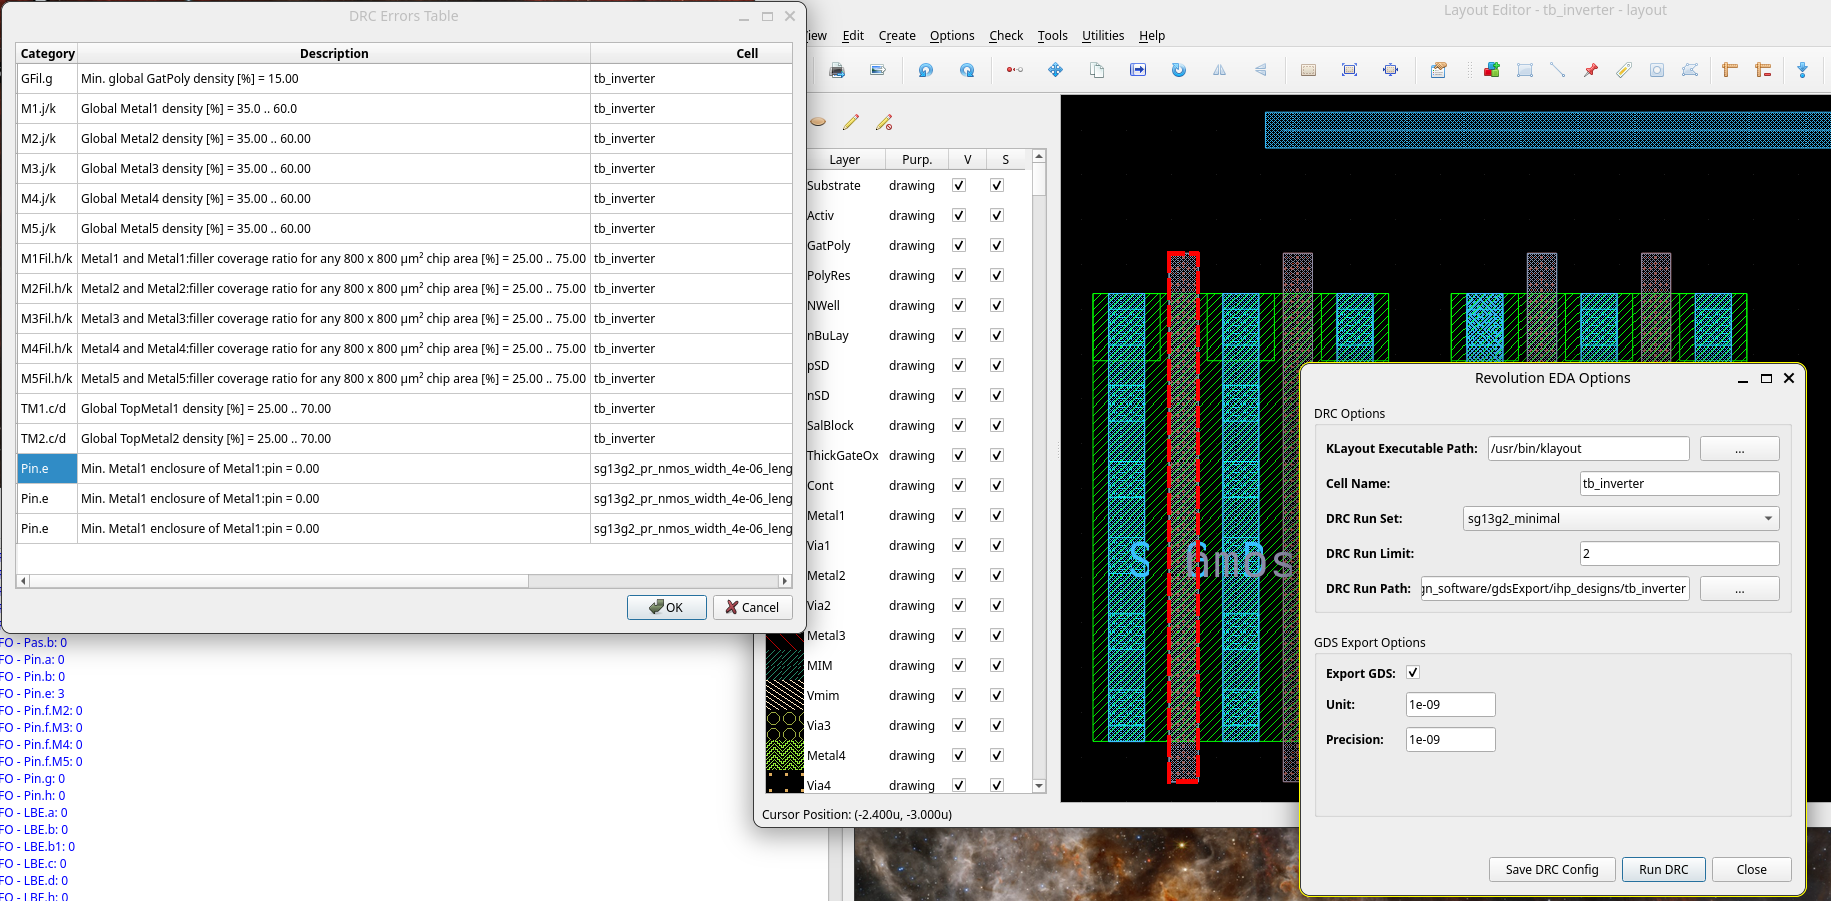The image size is (1831, 901).
Task: Click the blue down arrow toolbar icon
Action: tap(1802, 70)
